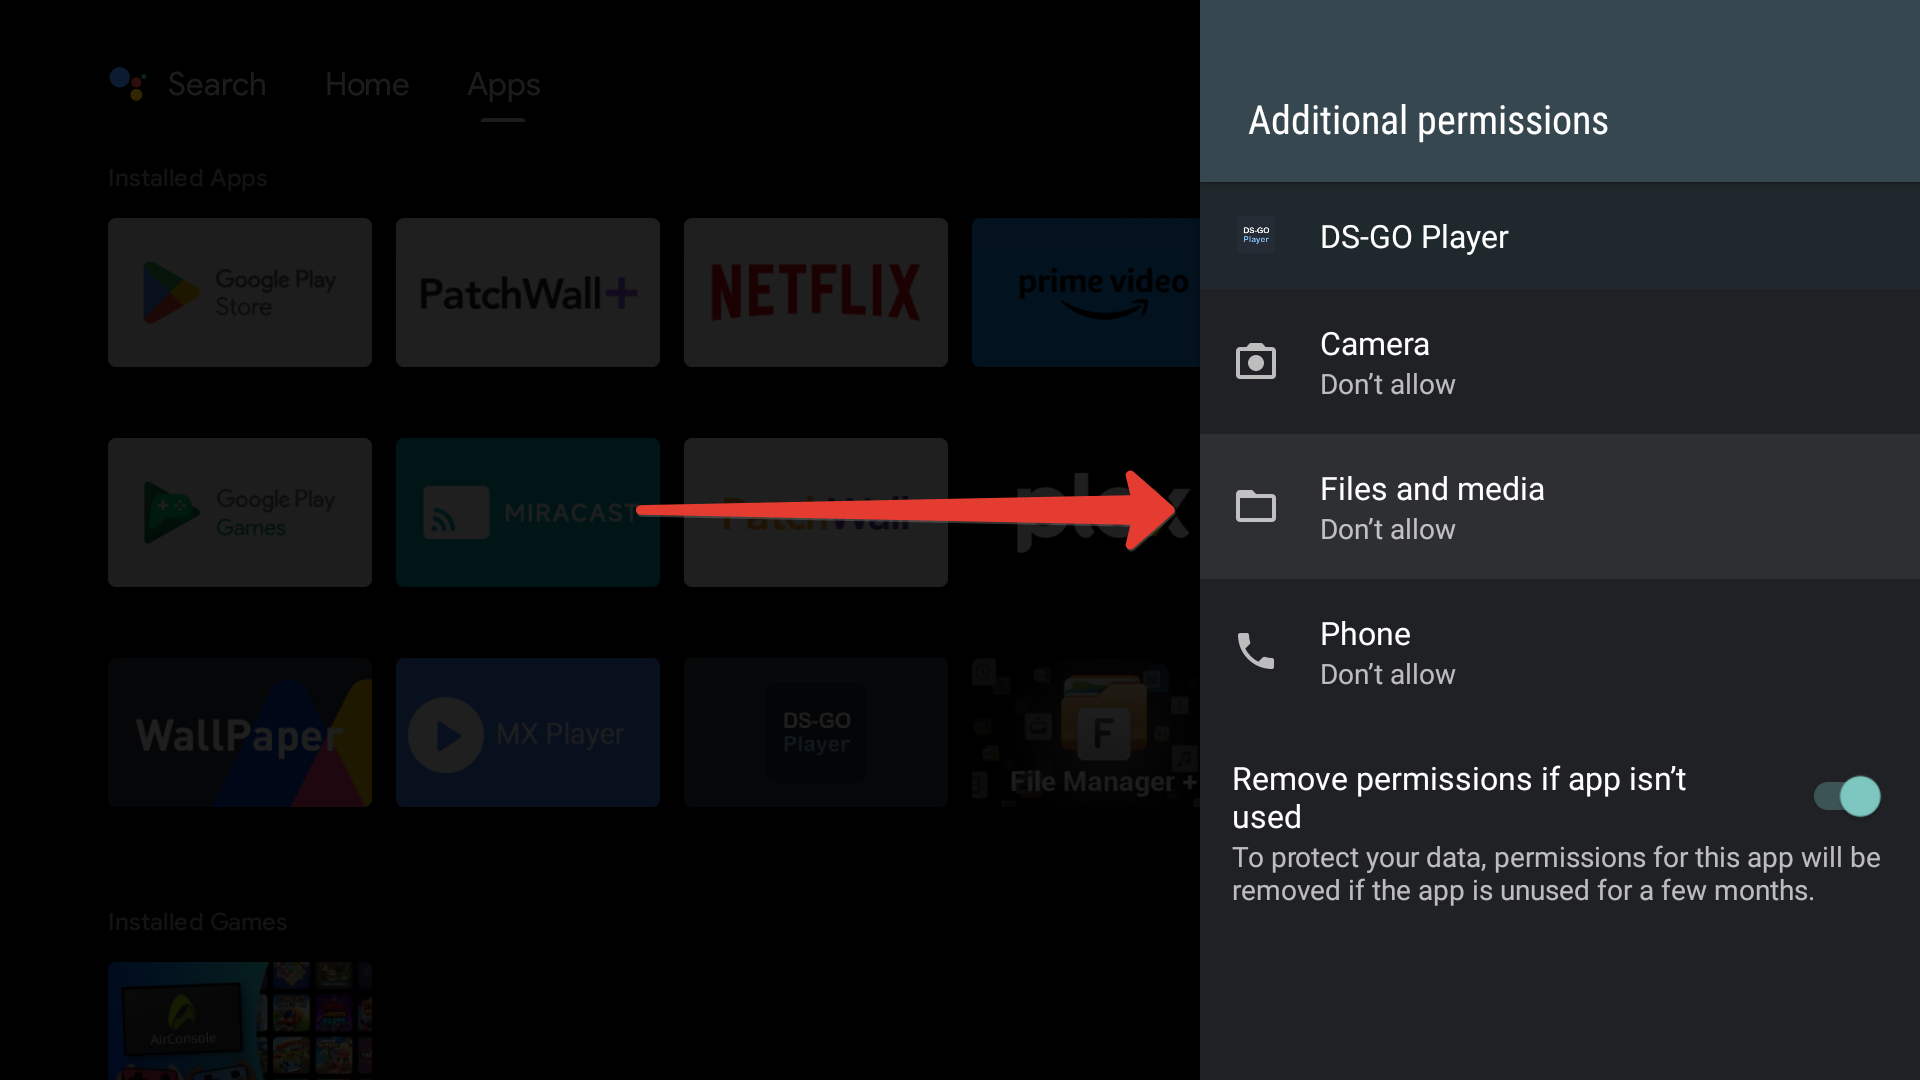Viewport: 1920px width, 1080px height.
Task: Open Miracast app icon
Action: (x=527, y=512)
